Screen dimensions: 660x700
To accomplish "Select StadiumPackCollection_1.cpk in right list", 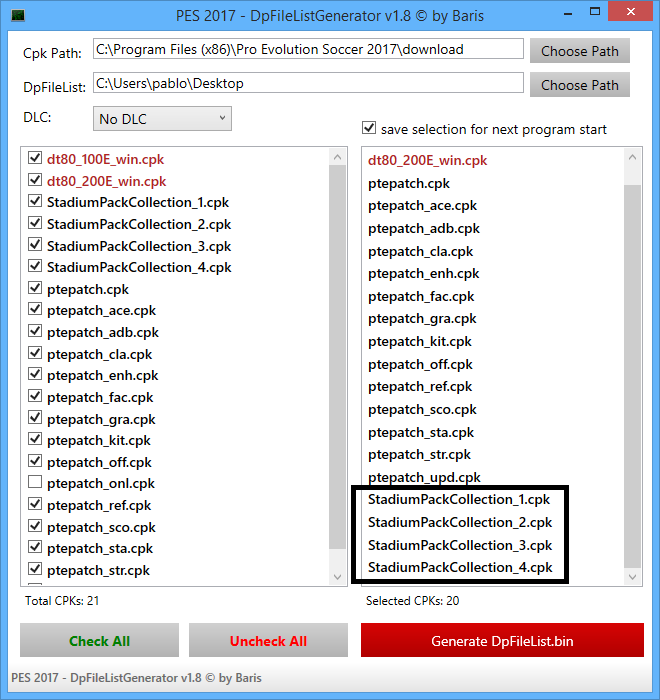I will [459, 499].
